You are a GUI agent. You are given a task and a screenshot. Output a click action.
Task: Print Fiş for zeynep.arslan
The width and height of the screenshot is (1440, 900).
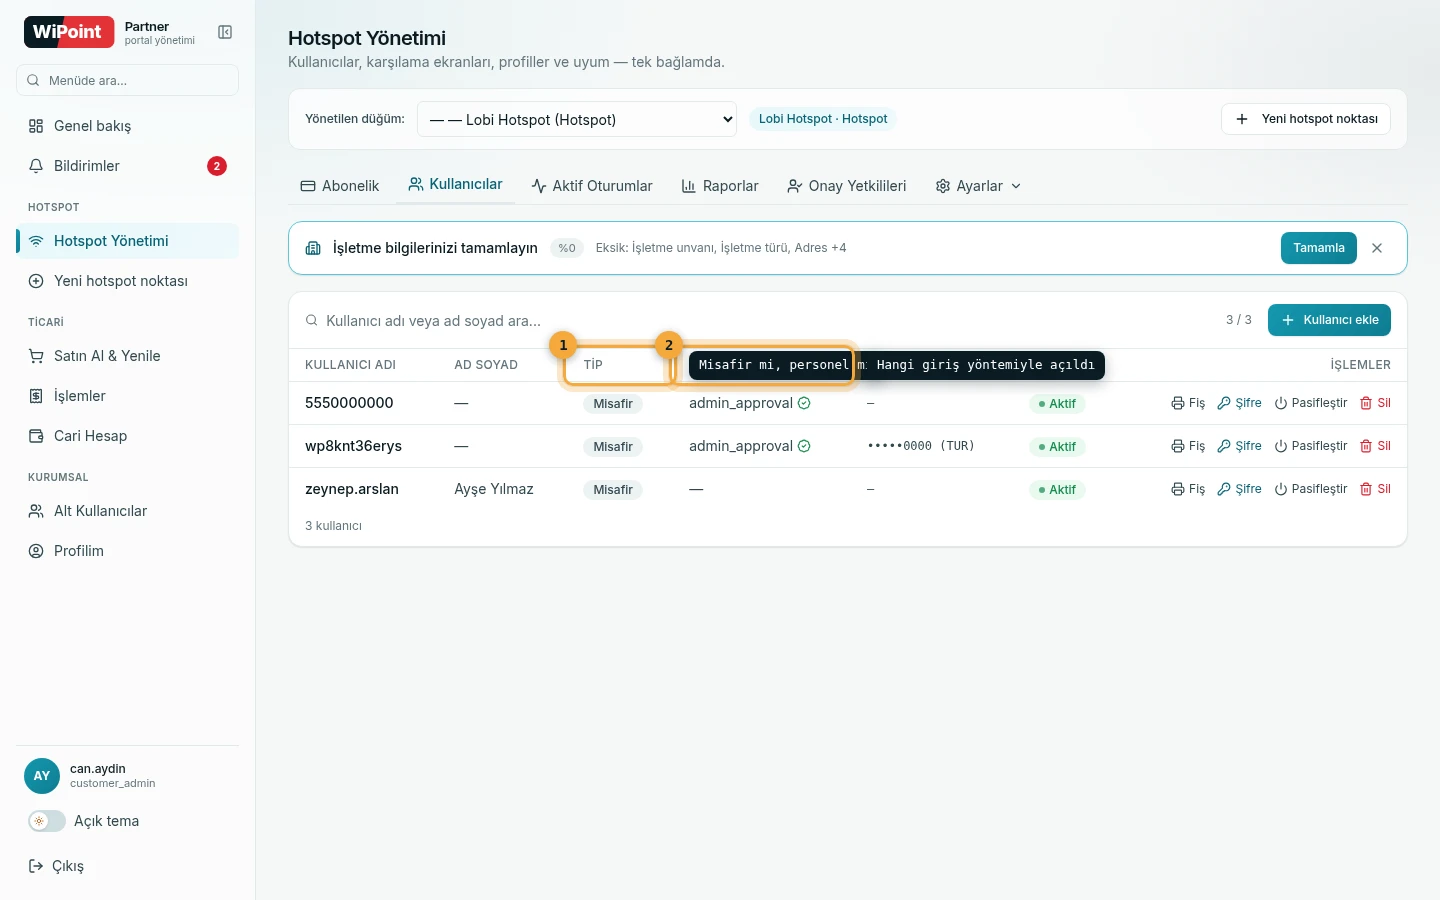1188,489
